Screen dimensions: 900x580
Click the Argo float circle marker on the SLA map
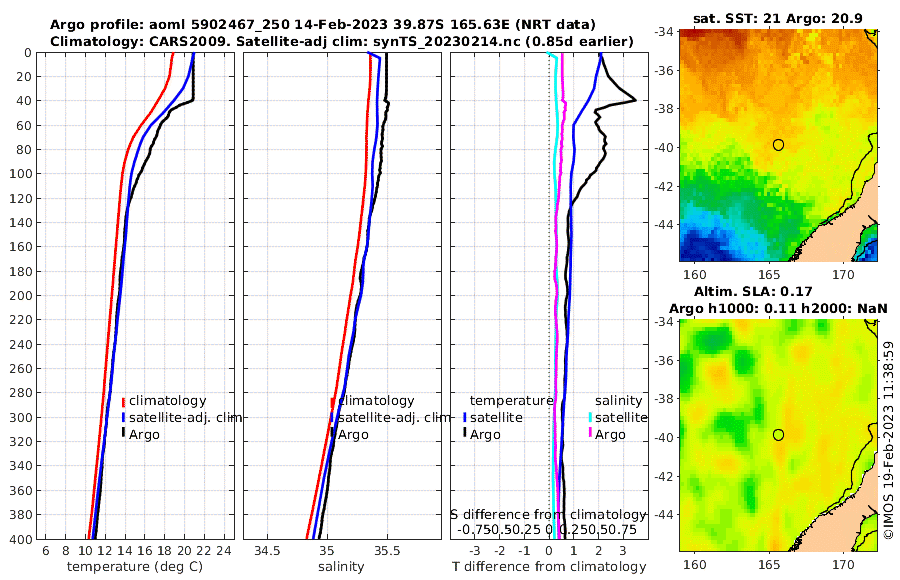click(778, 435)
